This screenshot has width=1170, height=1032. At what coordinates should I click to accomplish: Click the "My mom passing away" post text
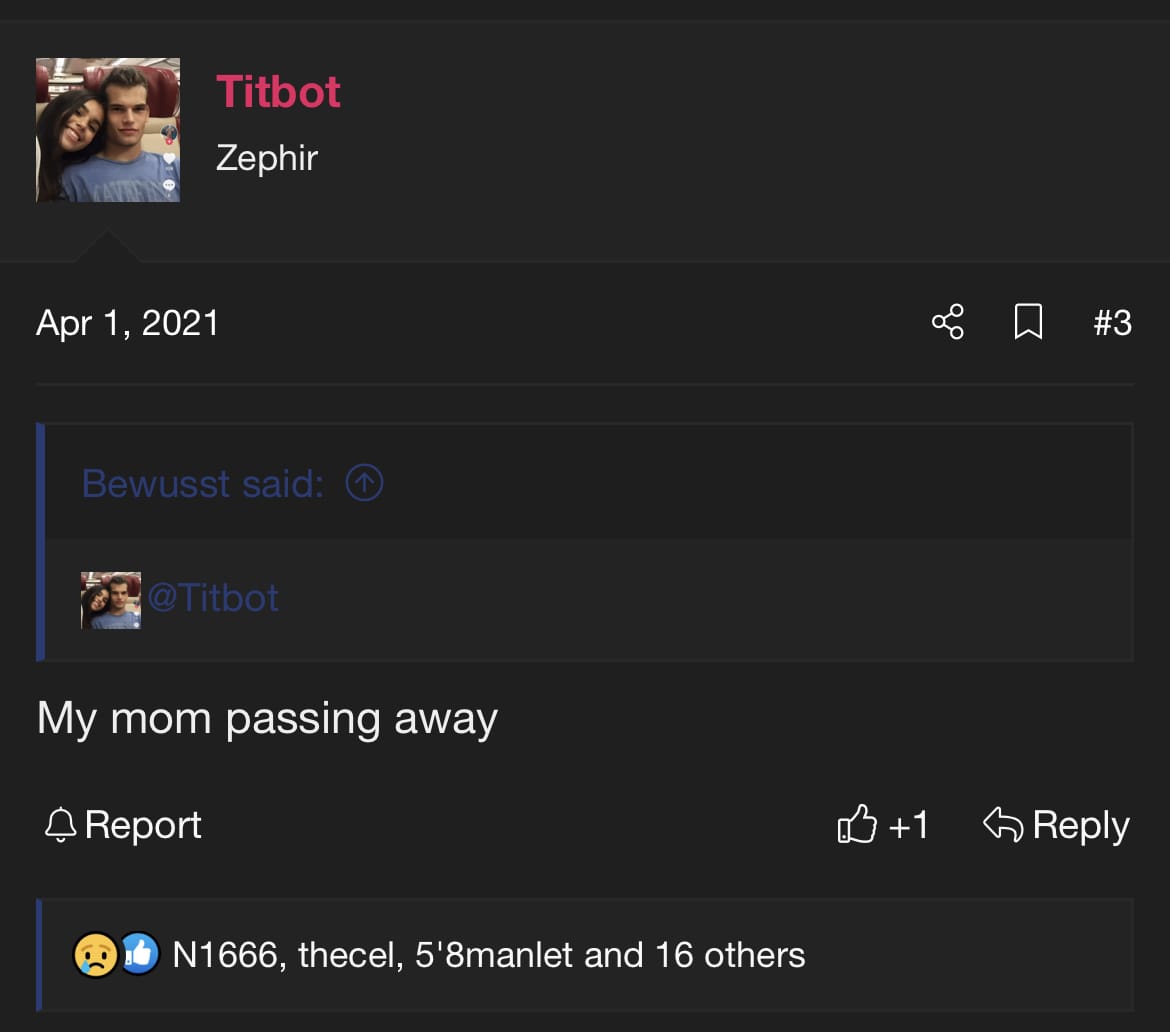coord(267,719)
